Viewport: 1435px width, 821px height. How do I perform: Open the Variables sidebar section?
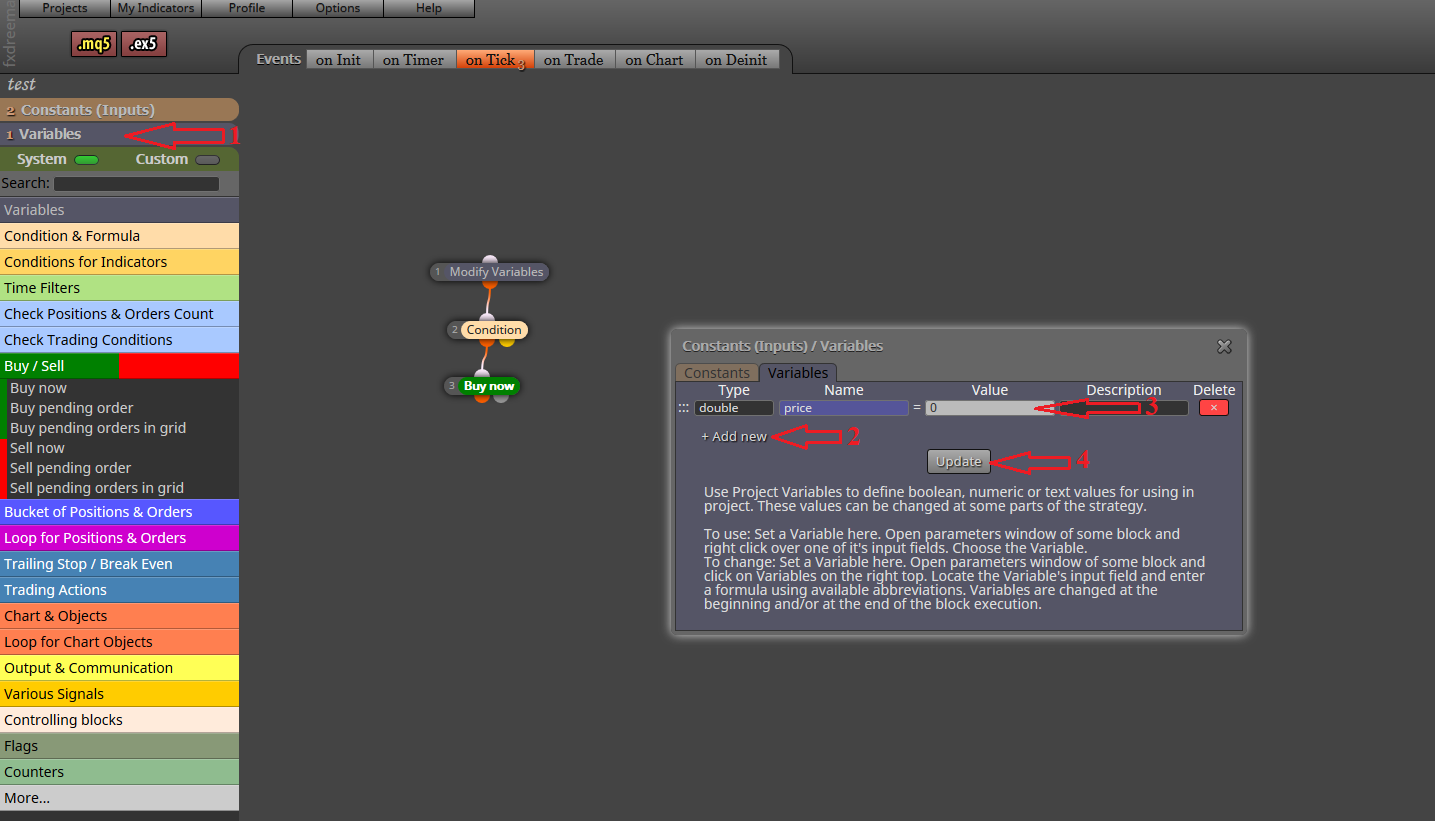119,134
